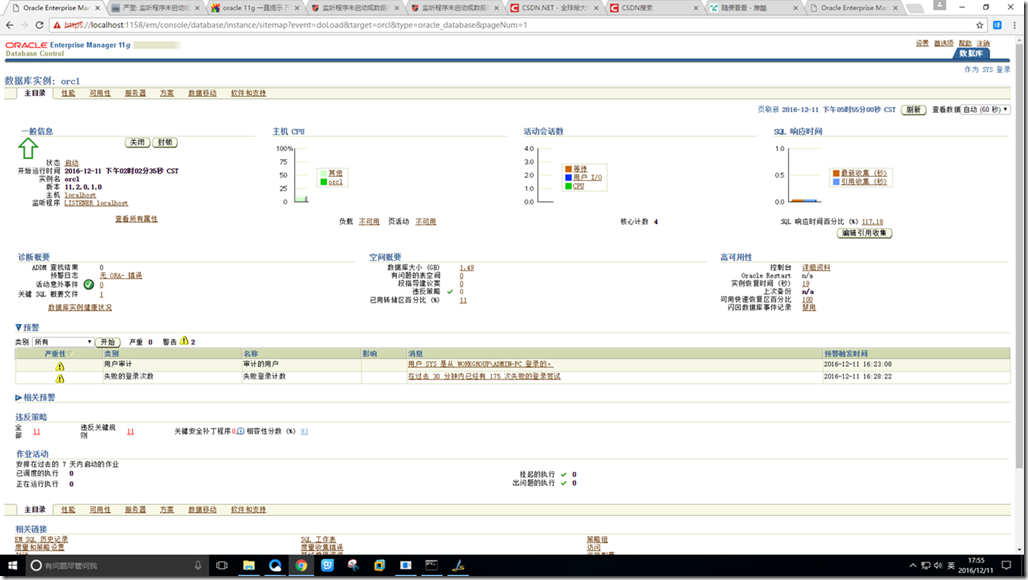
Task: Click the 用户 I/O legend entry
Action: 587,178
